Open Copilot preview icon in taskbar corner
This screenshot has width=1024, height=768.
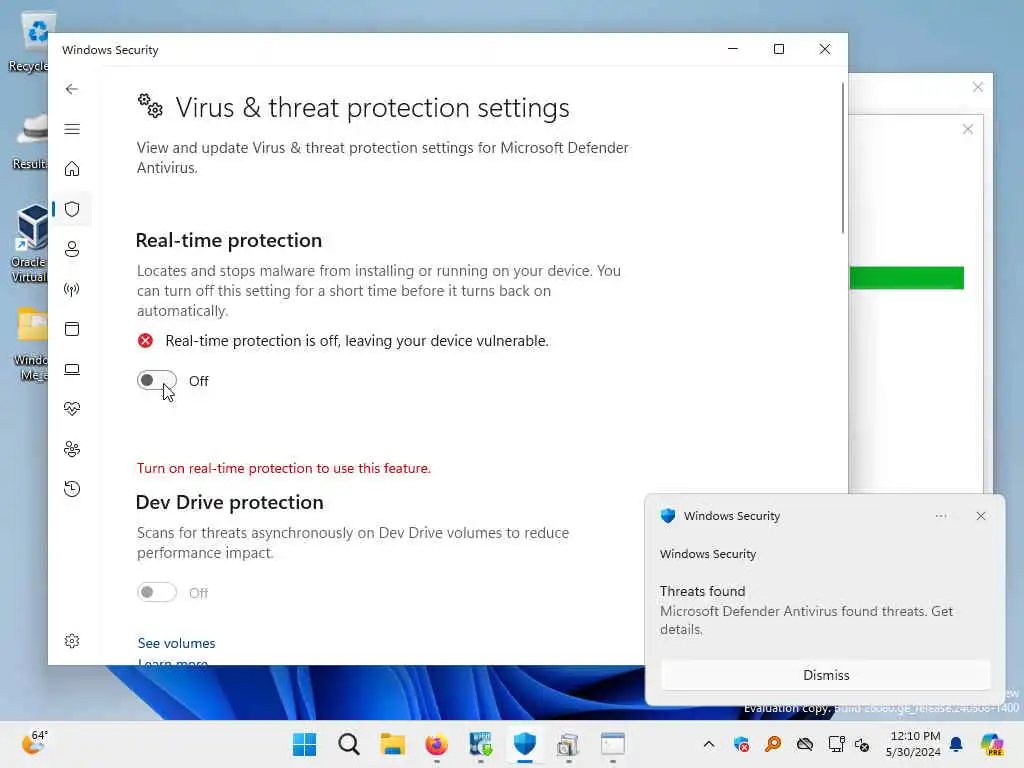[x=992, y=744]
